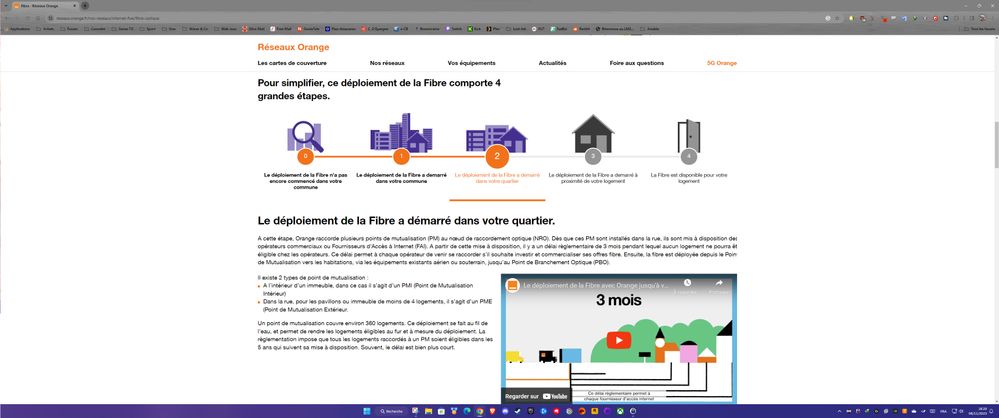Viewport: 999px width, 418px height.
Task: Click text 'Le déploiement de la Fibre a démarré dans votre commune'
Action: pyautogui.click(x=401, y=178)
